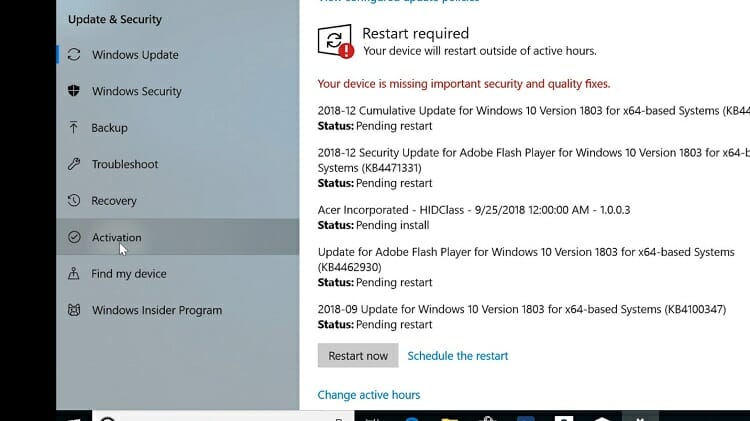The width and height of the screenshot is (750, 421).
Task: Click the Restart now button
Action: tap(358, 355)
